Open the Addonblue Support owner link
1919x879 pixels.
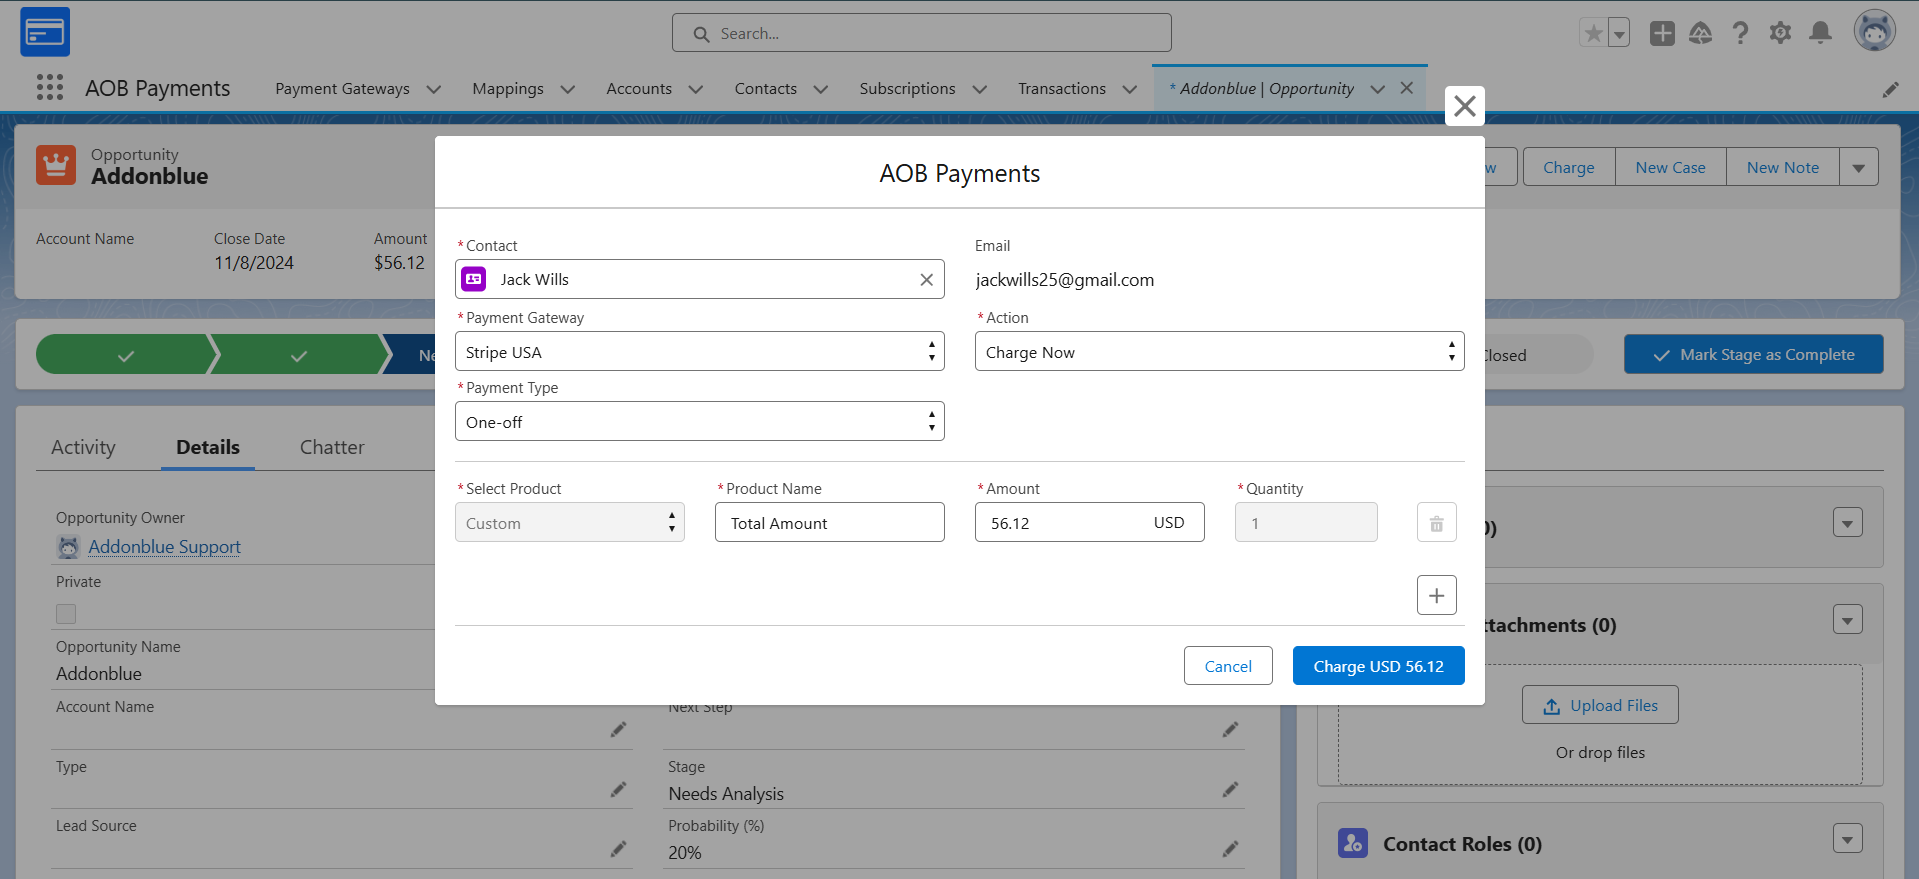(164, 547)
